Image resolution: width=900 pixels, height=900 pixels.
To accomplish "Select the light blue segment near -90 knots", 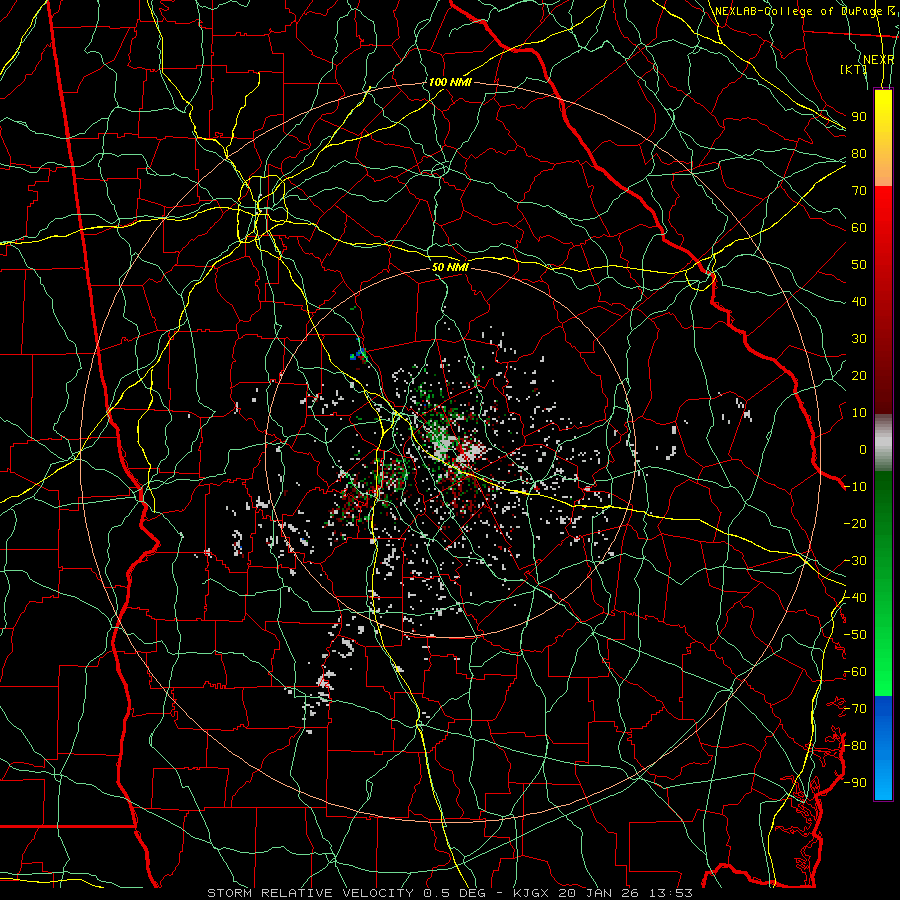I will click(x=883, y=778).
